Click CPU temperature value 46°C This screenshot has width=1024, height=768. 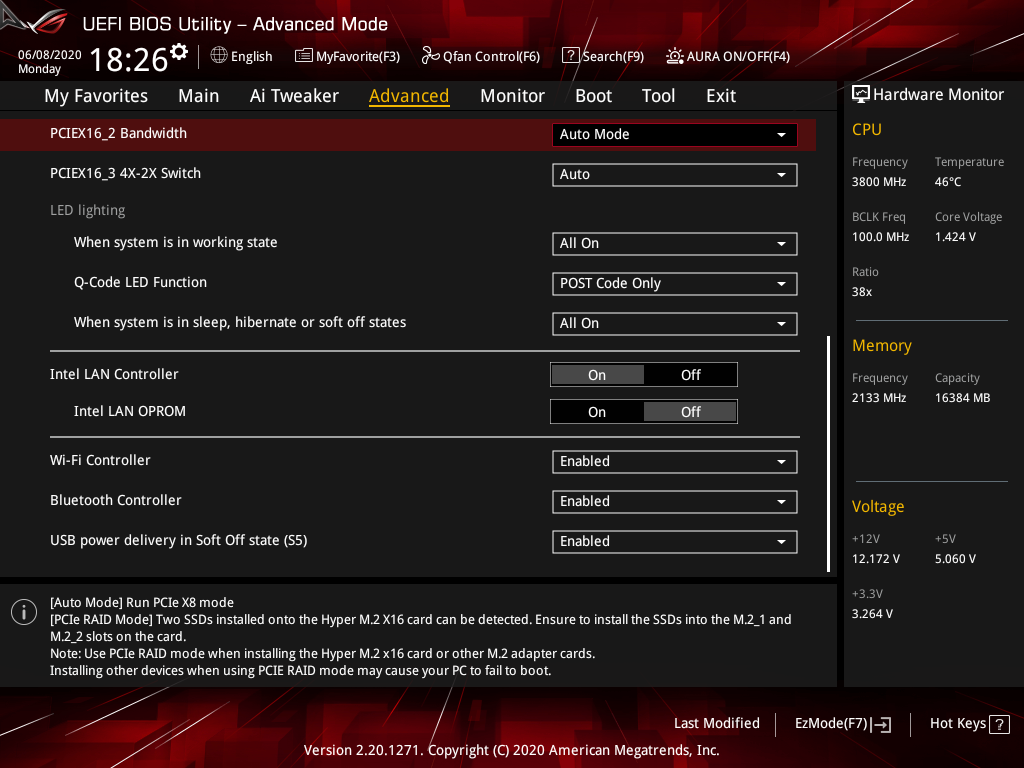coord(948,182)
